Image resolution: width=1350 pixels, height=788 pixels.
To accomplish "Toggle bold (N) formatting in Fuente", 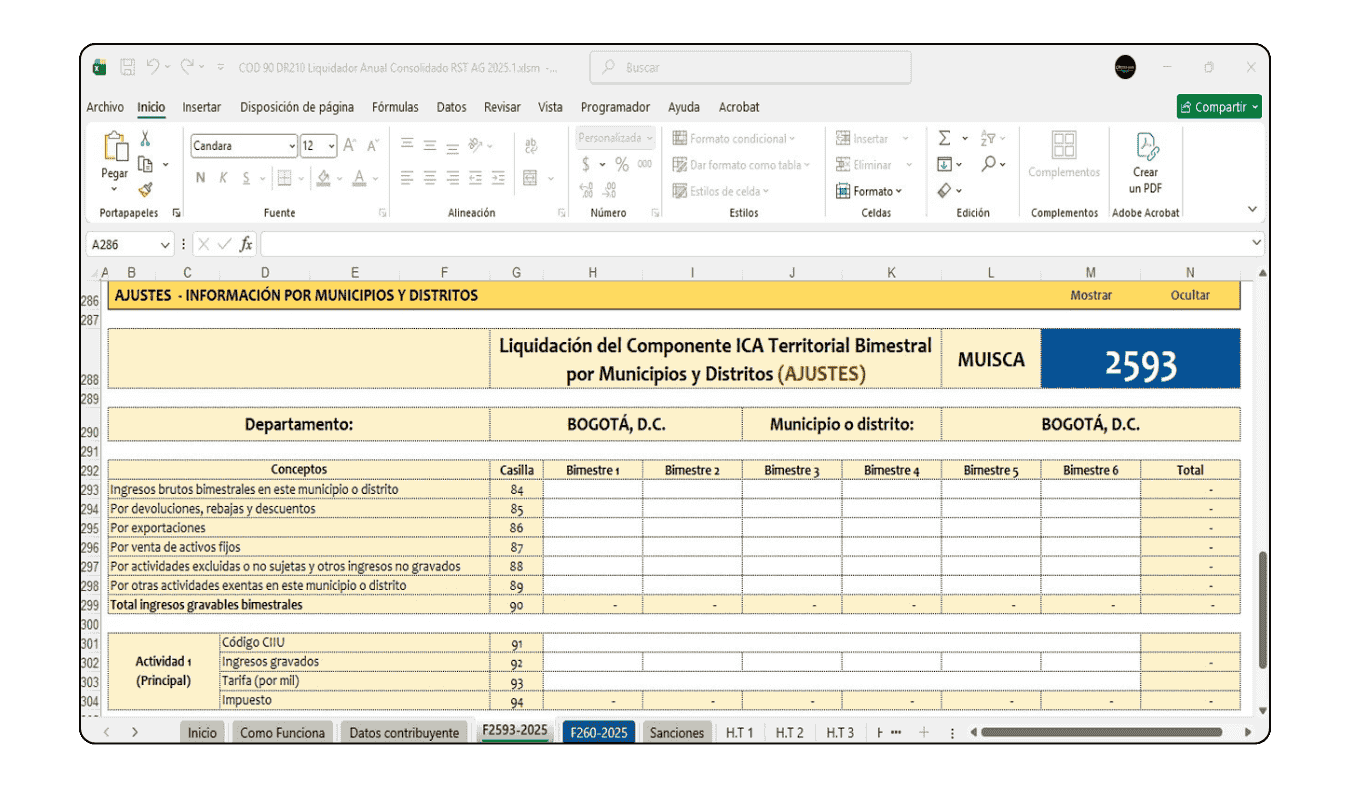I will [200, 177].
